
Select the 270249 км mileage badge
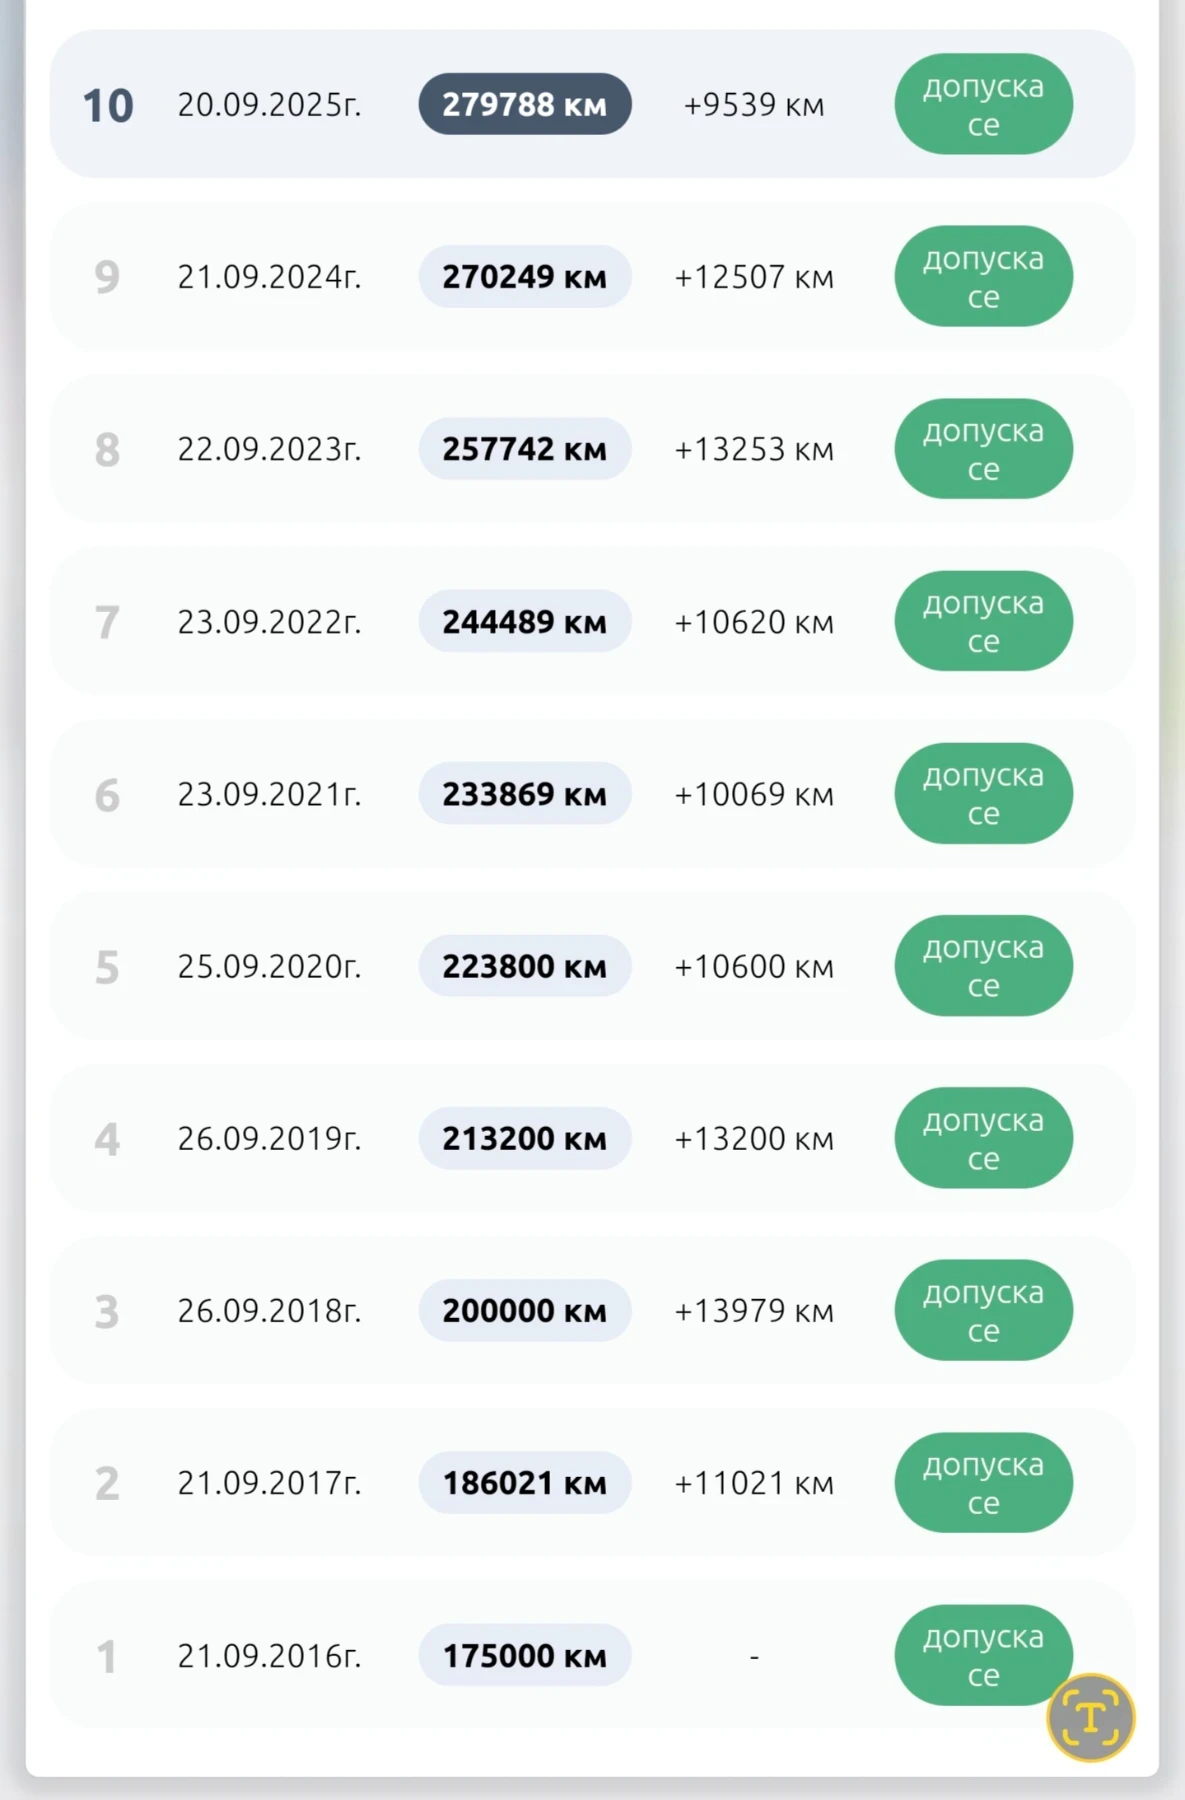point(524,277)
